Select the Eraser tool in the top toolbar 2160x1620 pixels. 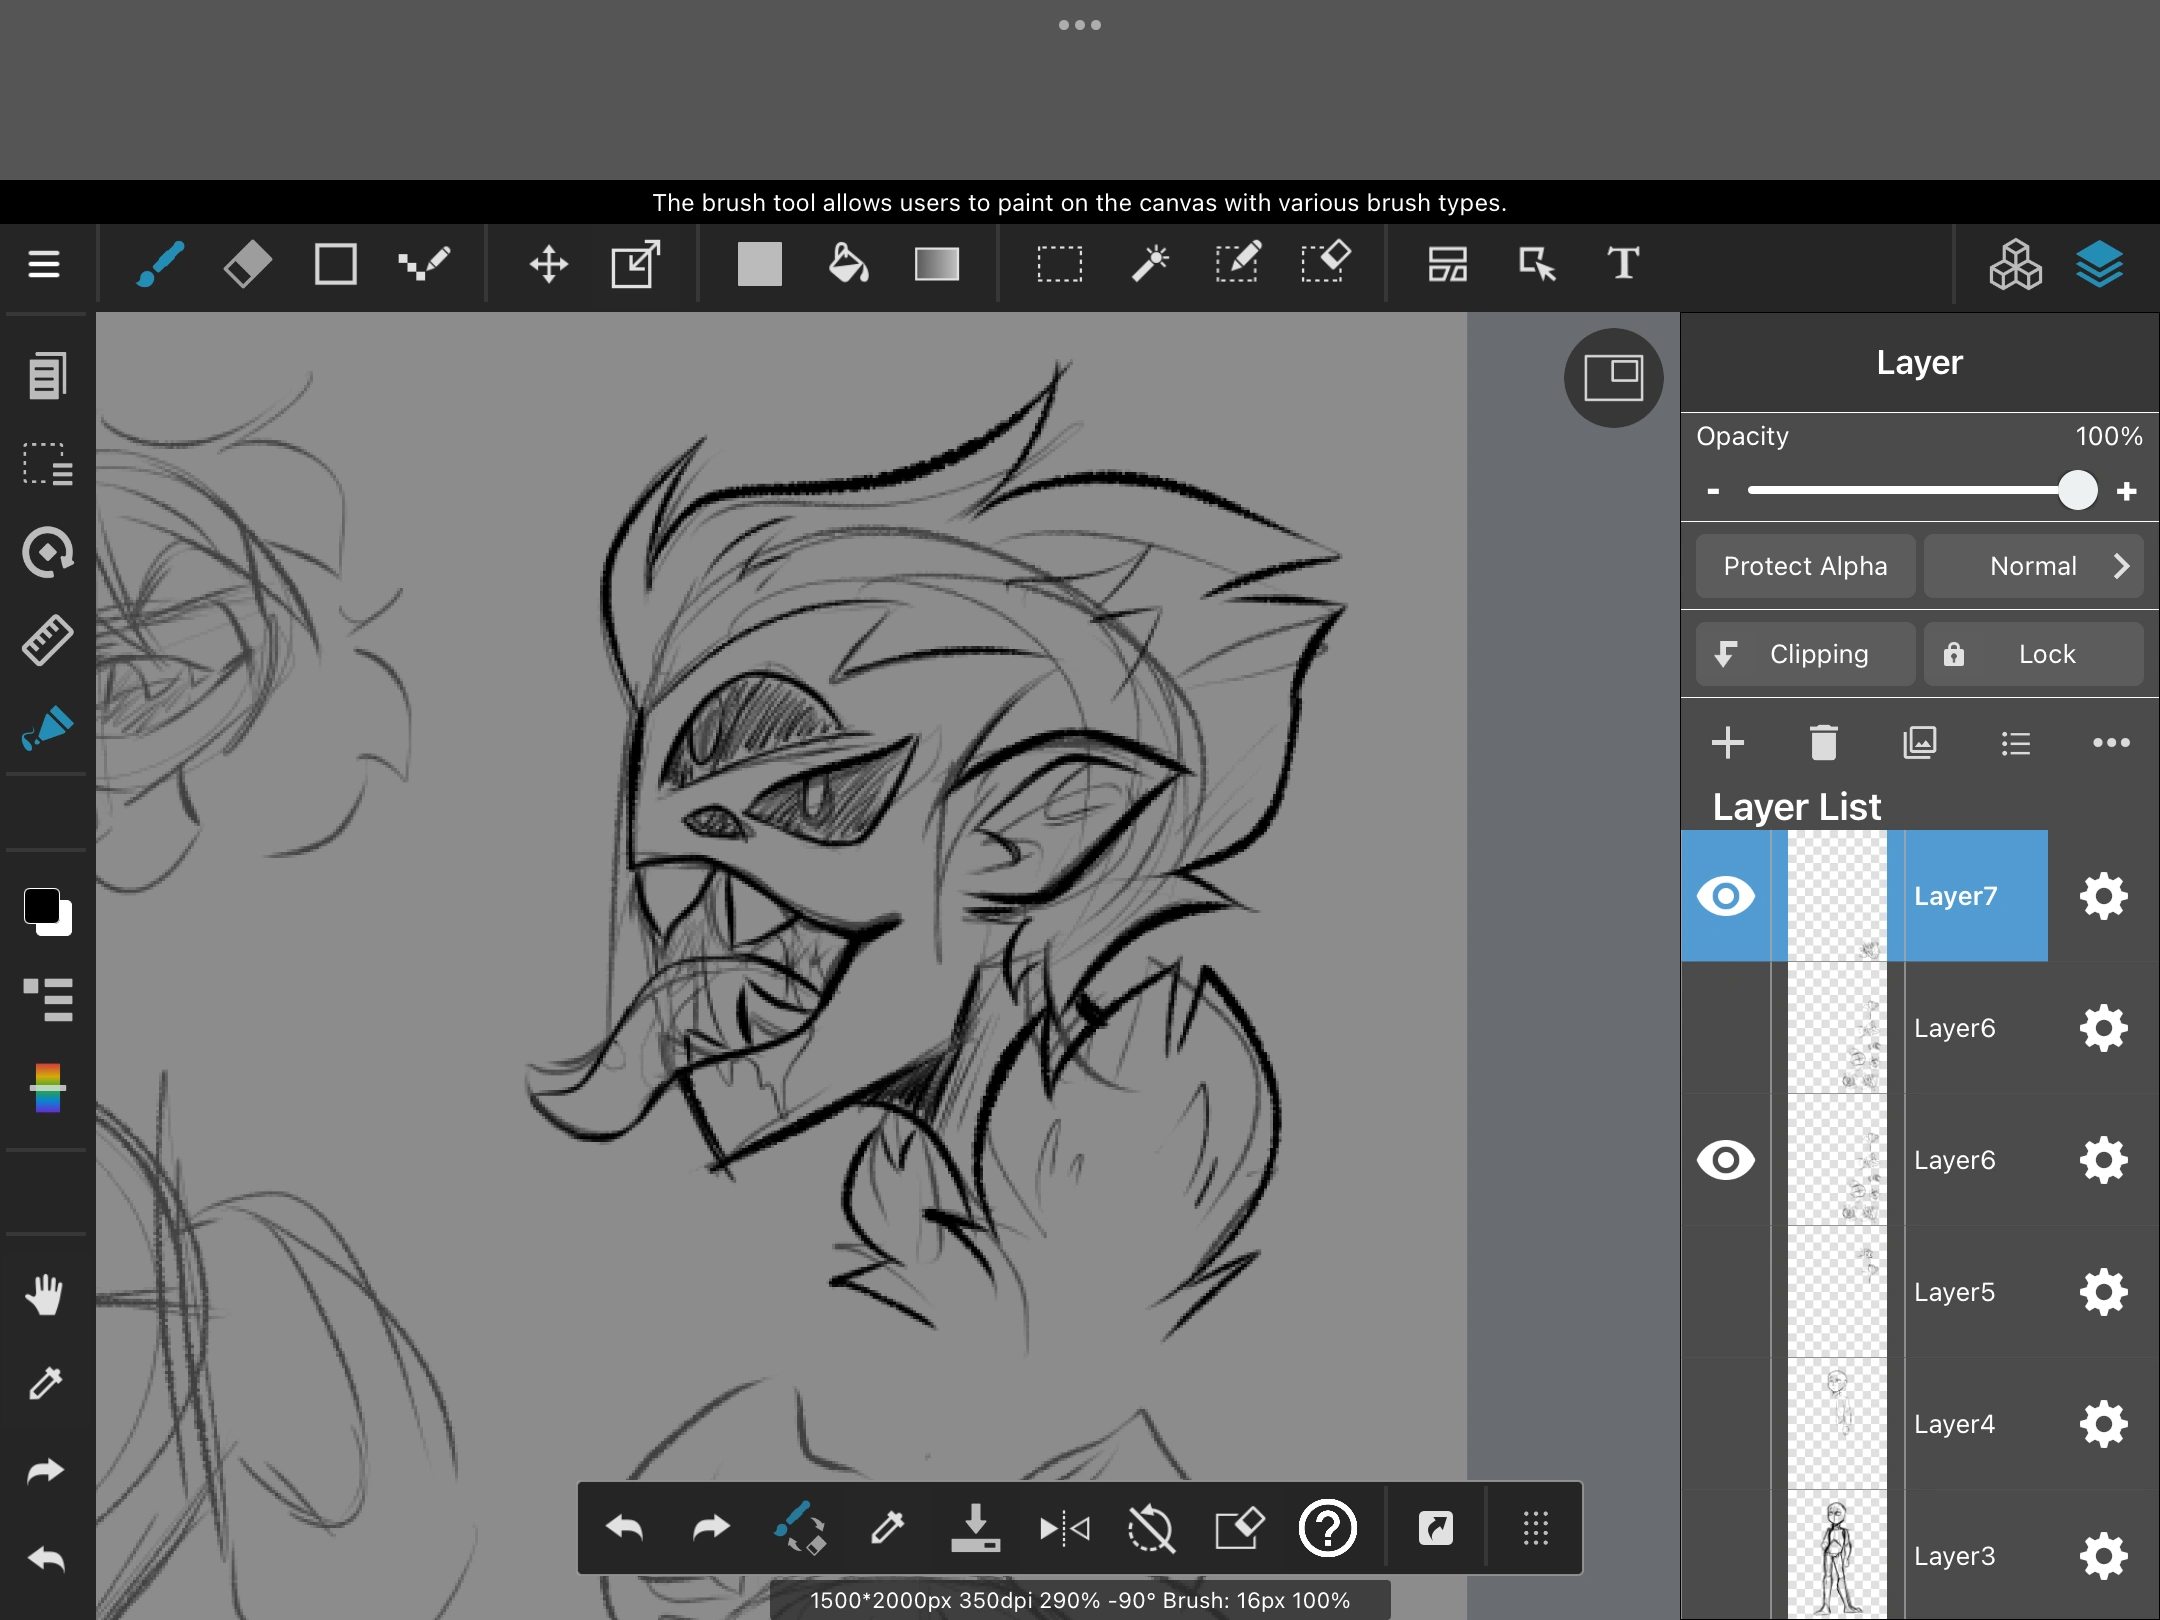click(247, 264)
